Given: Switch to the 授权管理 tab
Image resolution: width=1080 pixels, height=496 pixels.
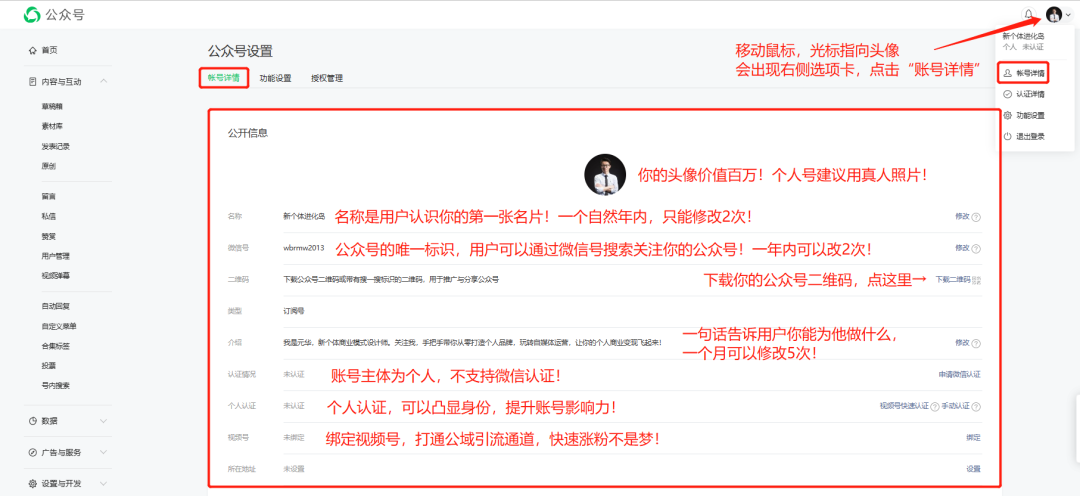Looking at the screenshot, I should (x=326, y=78).
